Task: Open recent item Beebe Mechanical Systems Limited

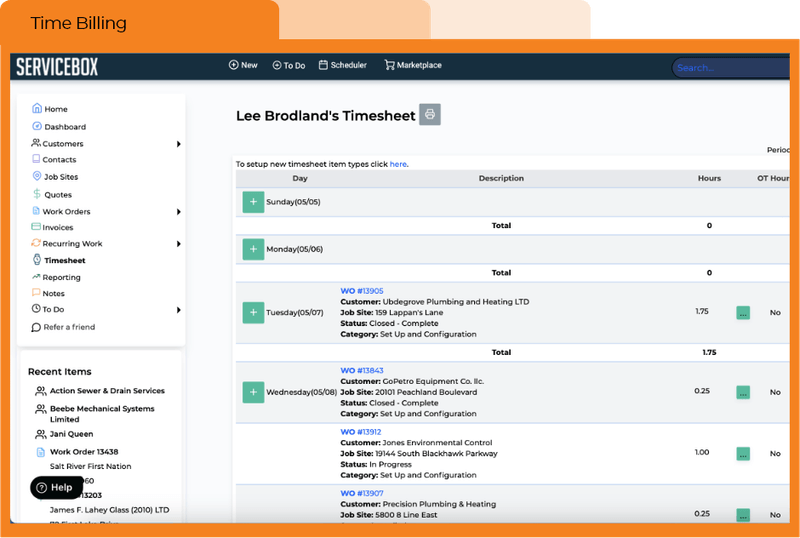Action: (x=102, y=413)
